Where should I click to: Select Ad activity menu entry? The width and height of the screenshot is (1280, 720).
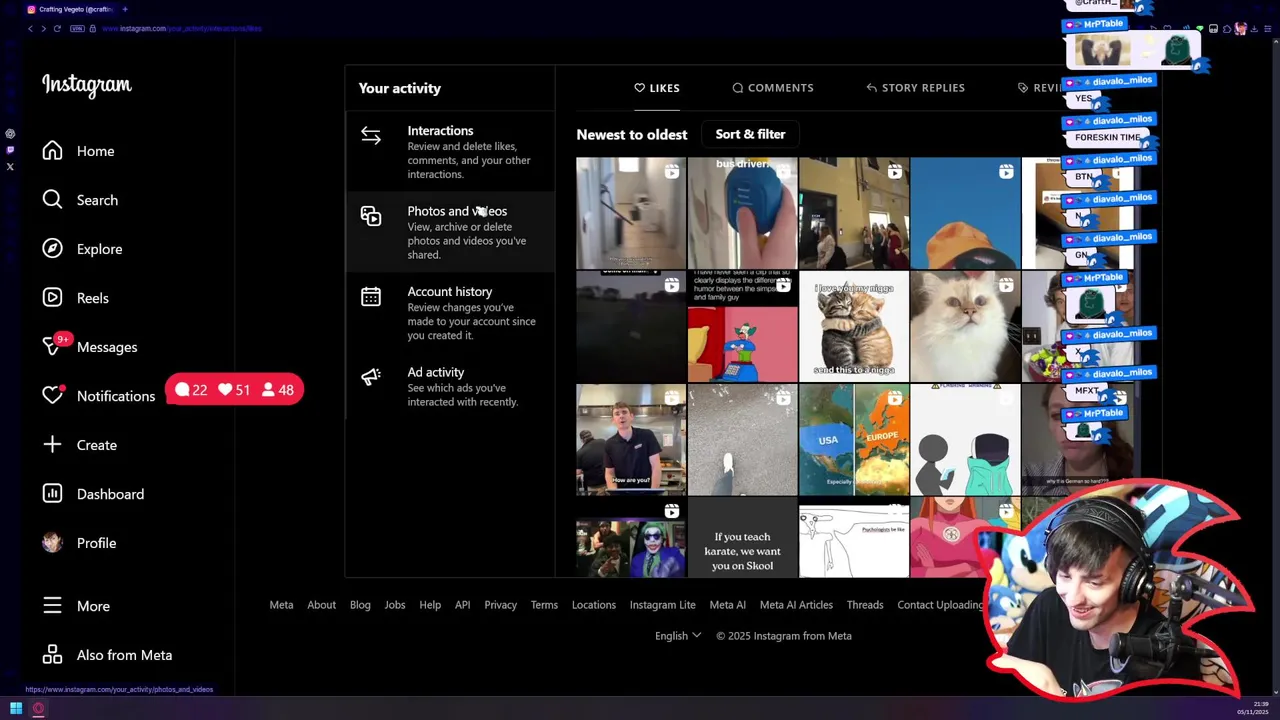[x=449, y=387]
